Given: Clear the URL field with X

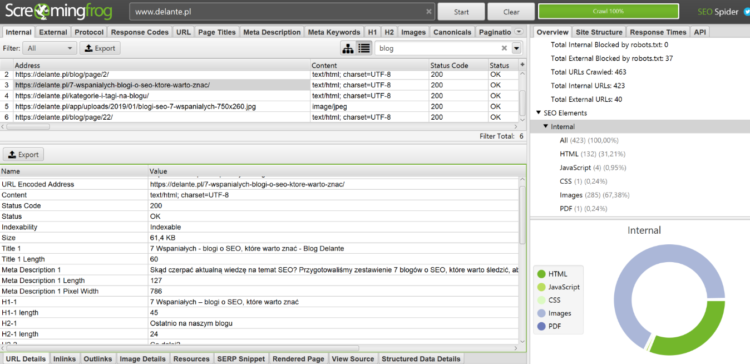Looking at the screenshot, I should pos(429,12).
